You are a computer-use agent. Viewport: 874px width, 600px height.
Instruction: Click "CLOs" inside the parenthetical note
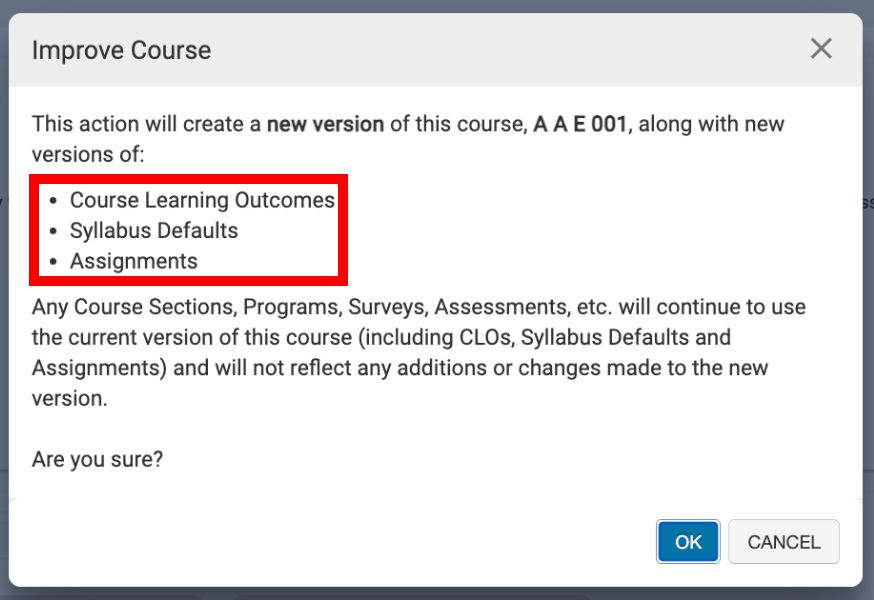coord(480,337)
